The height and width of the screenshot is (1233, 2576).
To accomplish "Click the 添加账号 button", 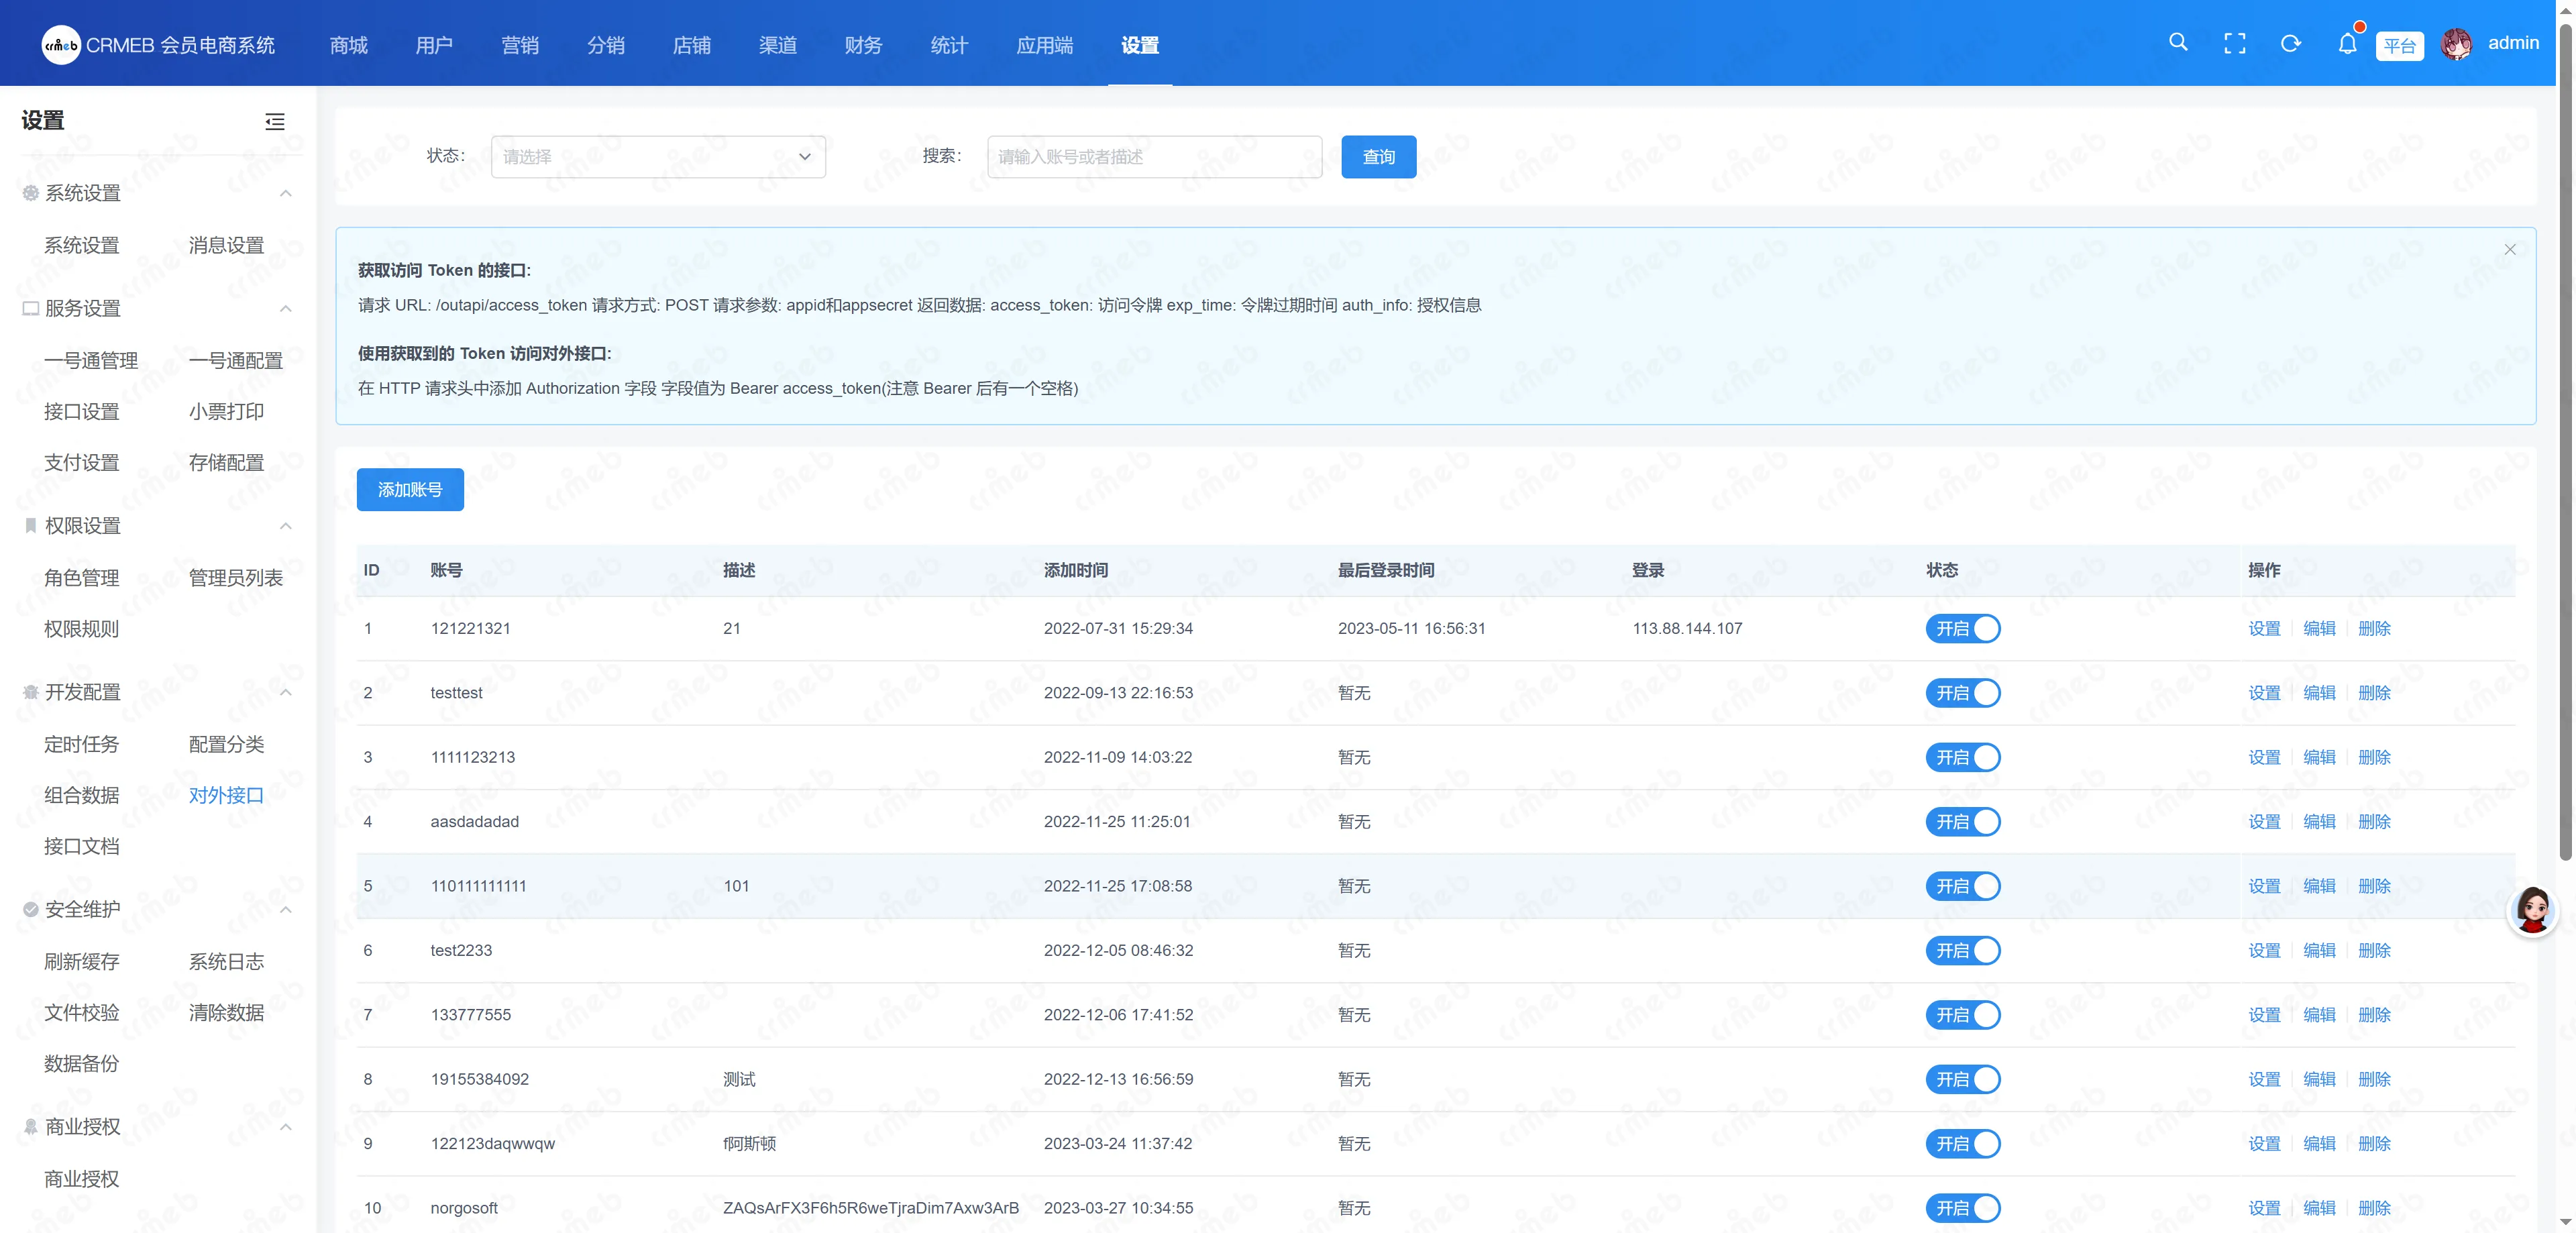I will [410, 490].
